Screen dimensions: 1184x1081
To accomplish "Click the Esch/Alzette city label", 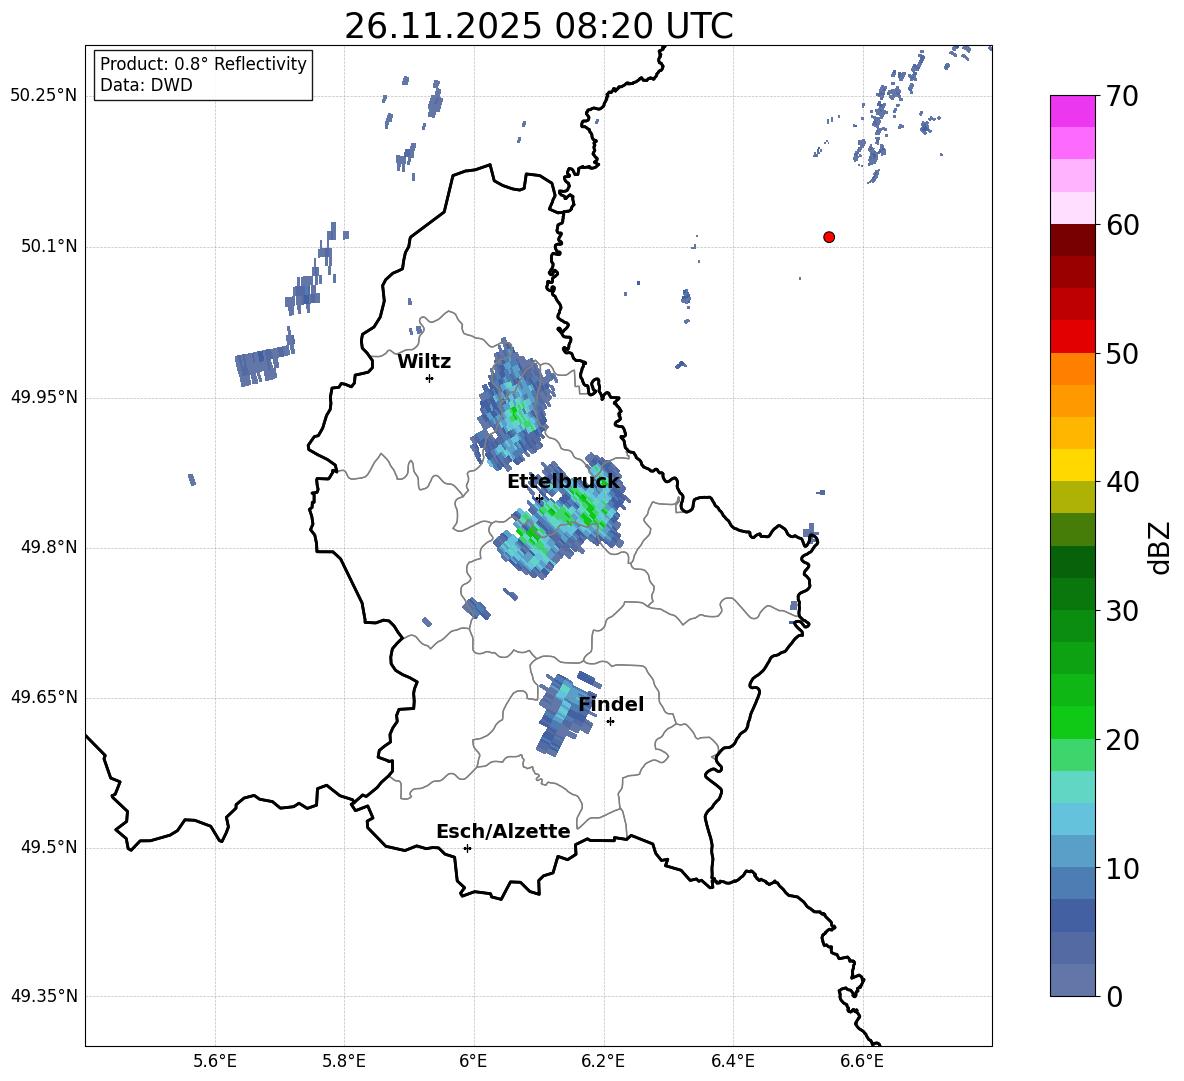I will point(503,831).
